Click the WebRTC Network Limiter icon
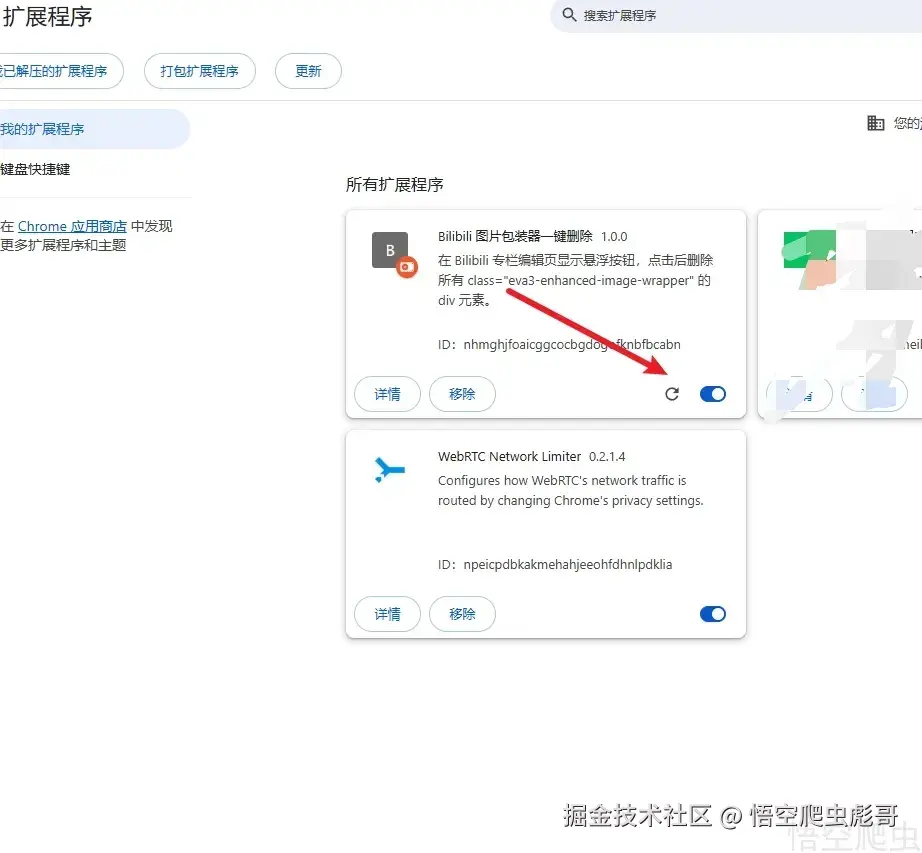This screenshot has width=922, height=853. tap(390, 470)
